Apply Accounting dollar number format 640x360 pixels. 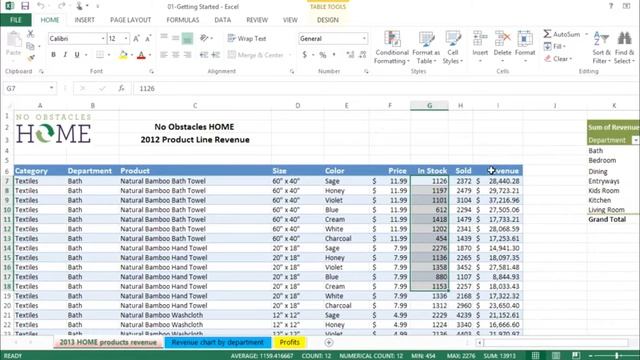pos(304,55)
